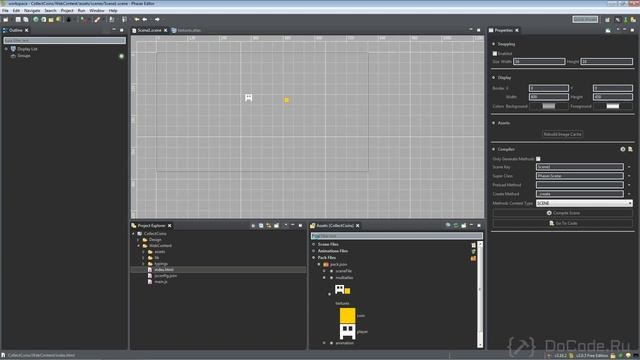Collapse the Compiler section

[493, 149]
